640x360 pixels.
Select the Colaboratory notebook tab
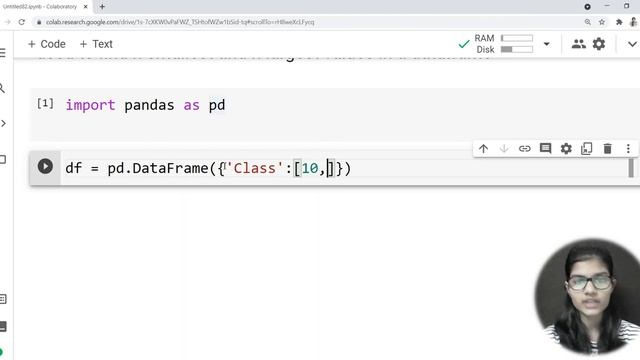point(40,7)
